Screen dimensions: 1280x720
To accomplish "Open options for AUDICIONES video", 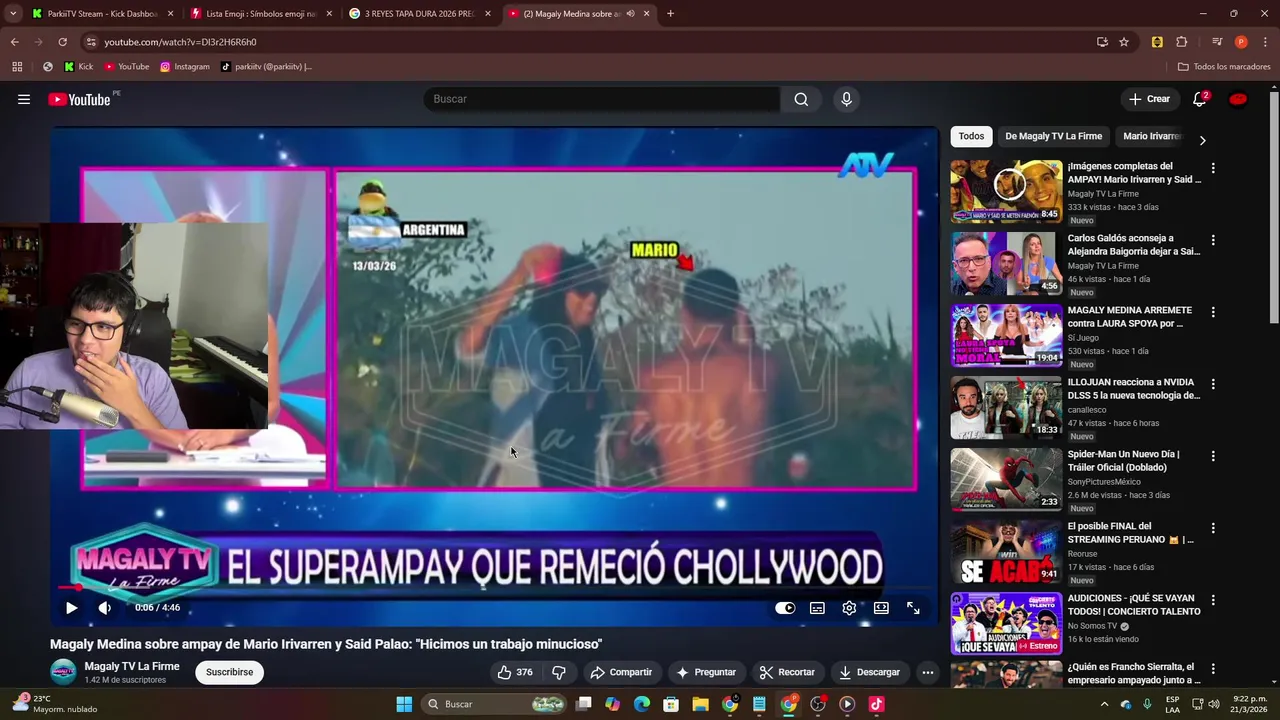I will (x=1213, y=600).
